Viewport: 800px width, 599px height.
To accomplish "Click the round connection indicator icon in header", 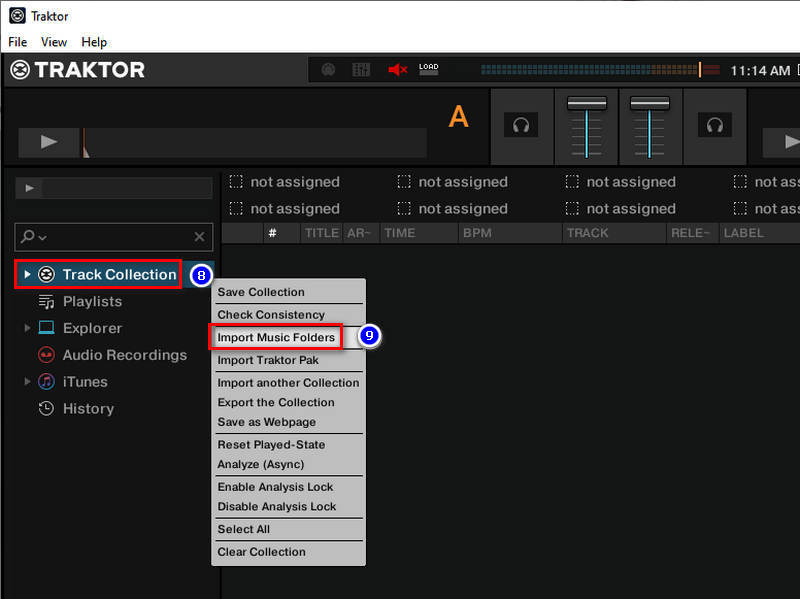I will coord(329,69).
